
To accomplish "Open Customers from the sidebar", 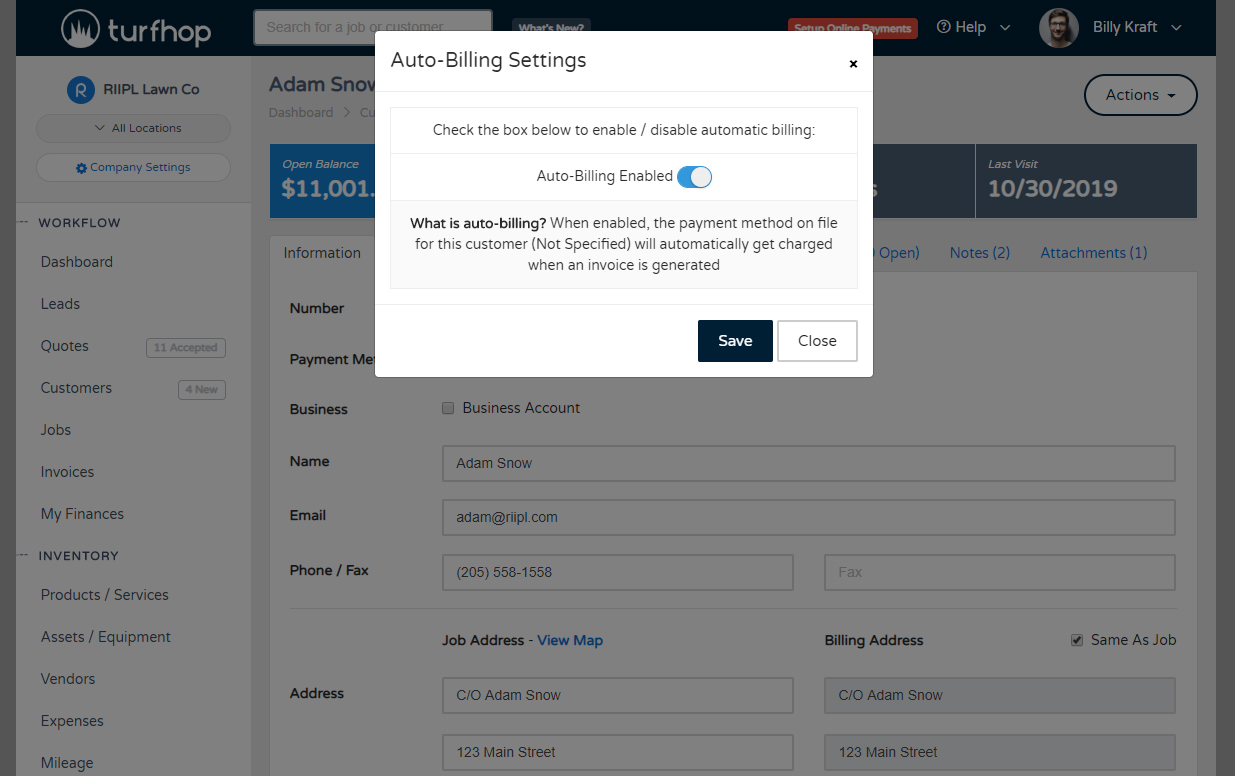I will (x=75, y=388).
